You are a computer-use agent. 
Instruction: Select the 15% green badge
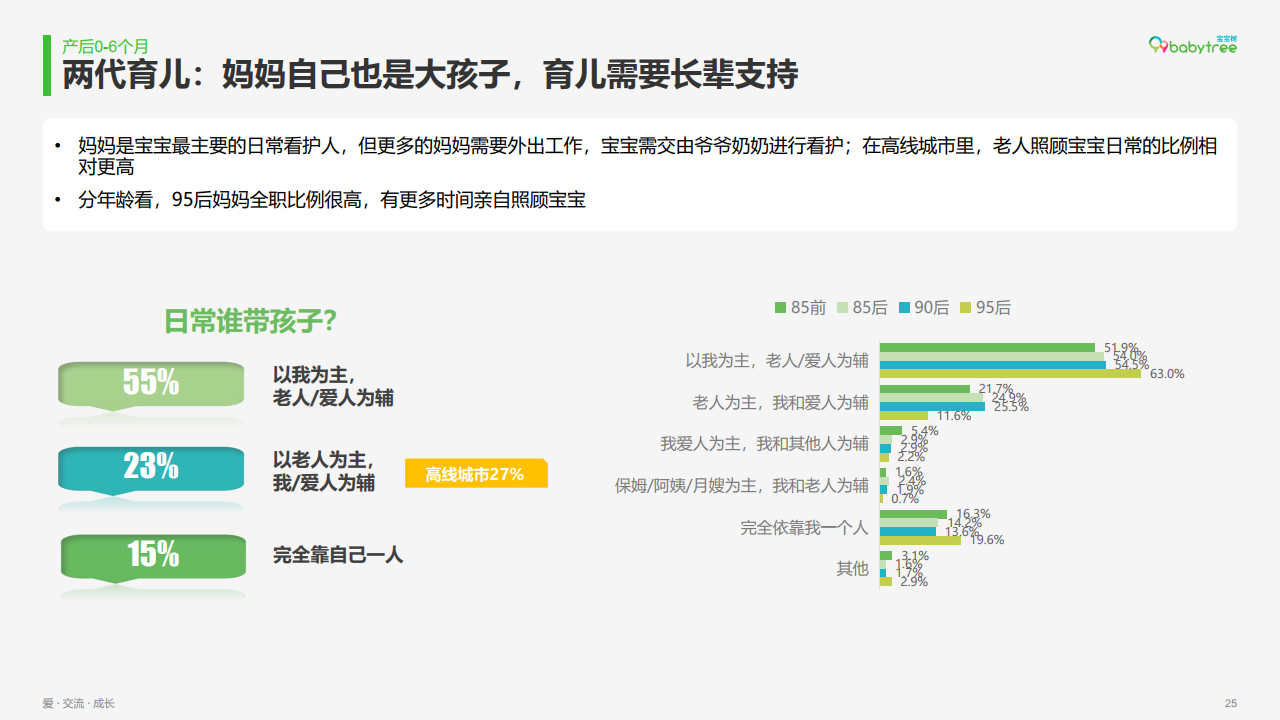tap(153, 555)
